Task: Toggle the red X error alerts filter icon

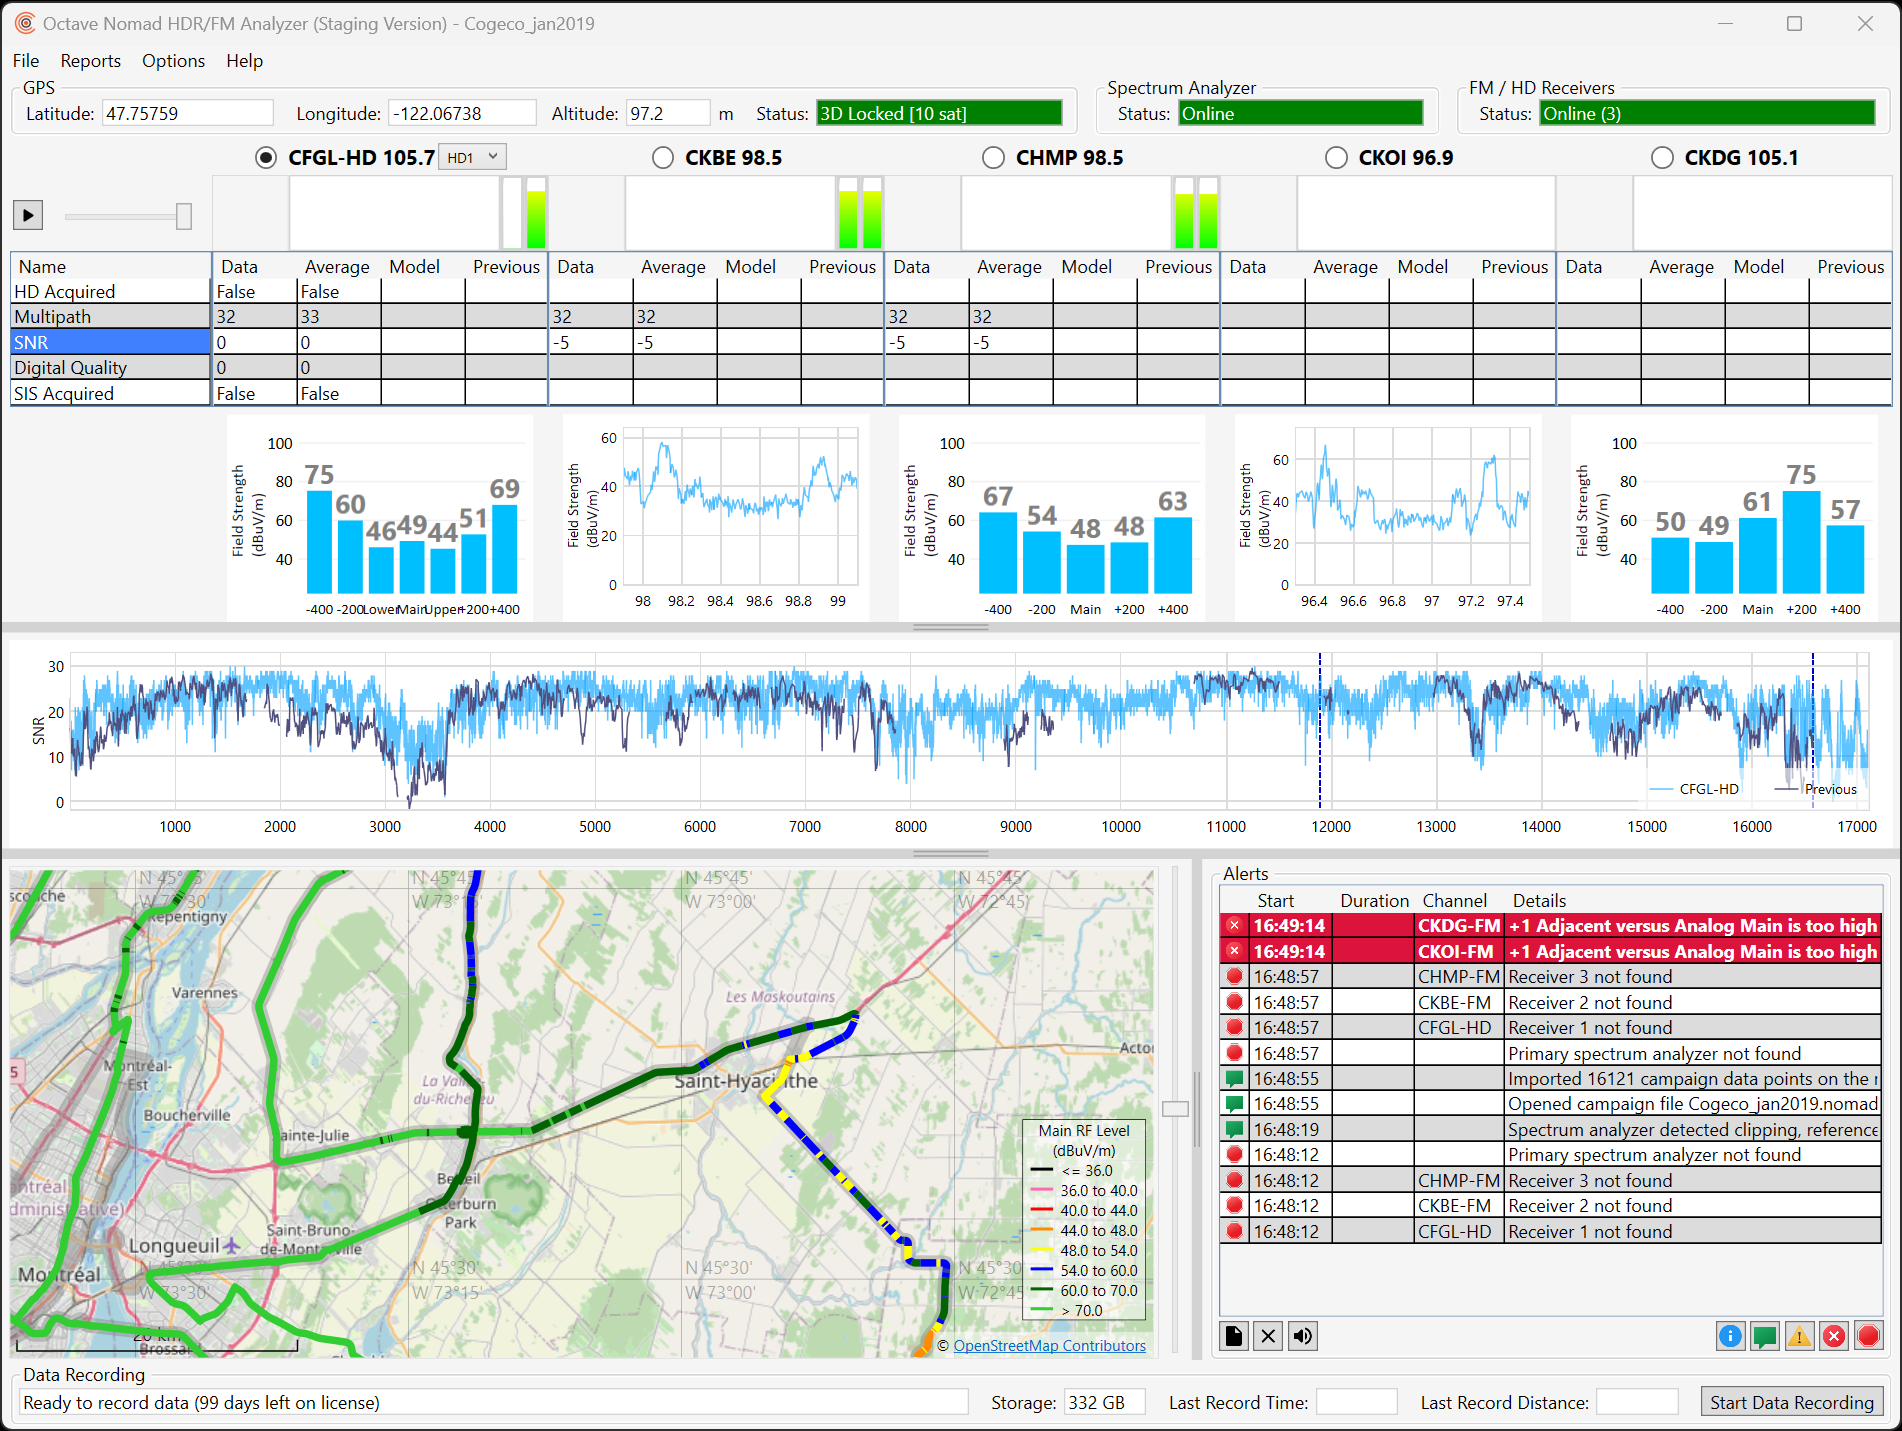Action: [x=1834, y=1336]
